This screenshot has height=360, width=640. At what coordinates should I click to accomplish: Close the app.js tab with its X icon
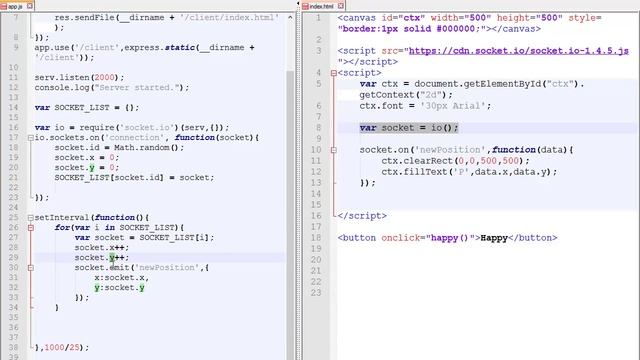tap(30, 6)
